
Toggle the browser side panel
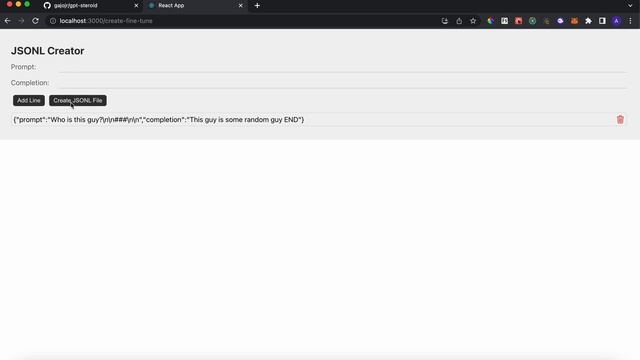click(x=602, y=21)
